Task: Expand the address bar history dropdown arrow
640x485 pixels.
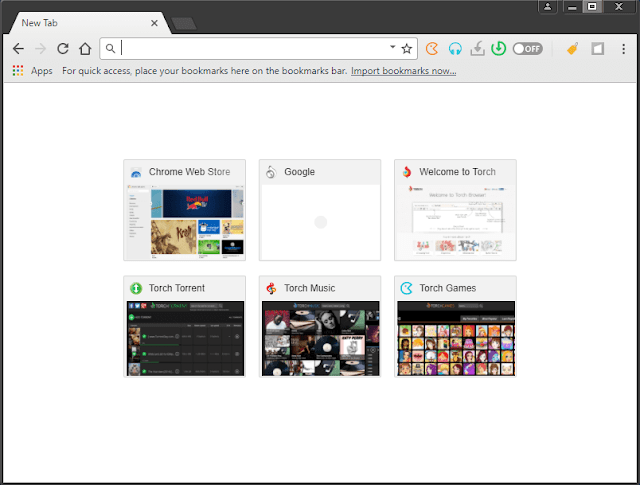Action: click(393, 47)
